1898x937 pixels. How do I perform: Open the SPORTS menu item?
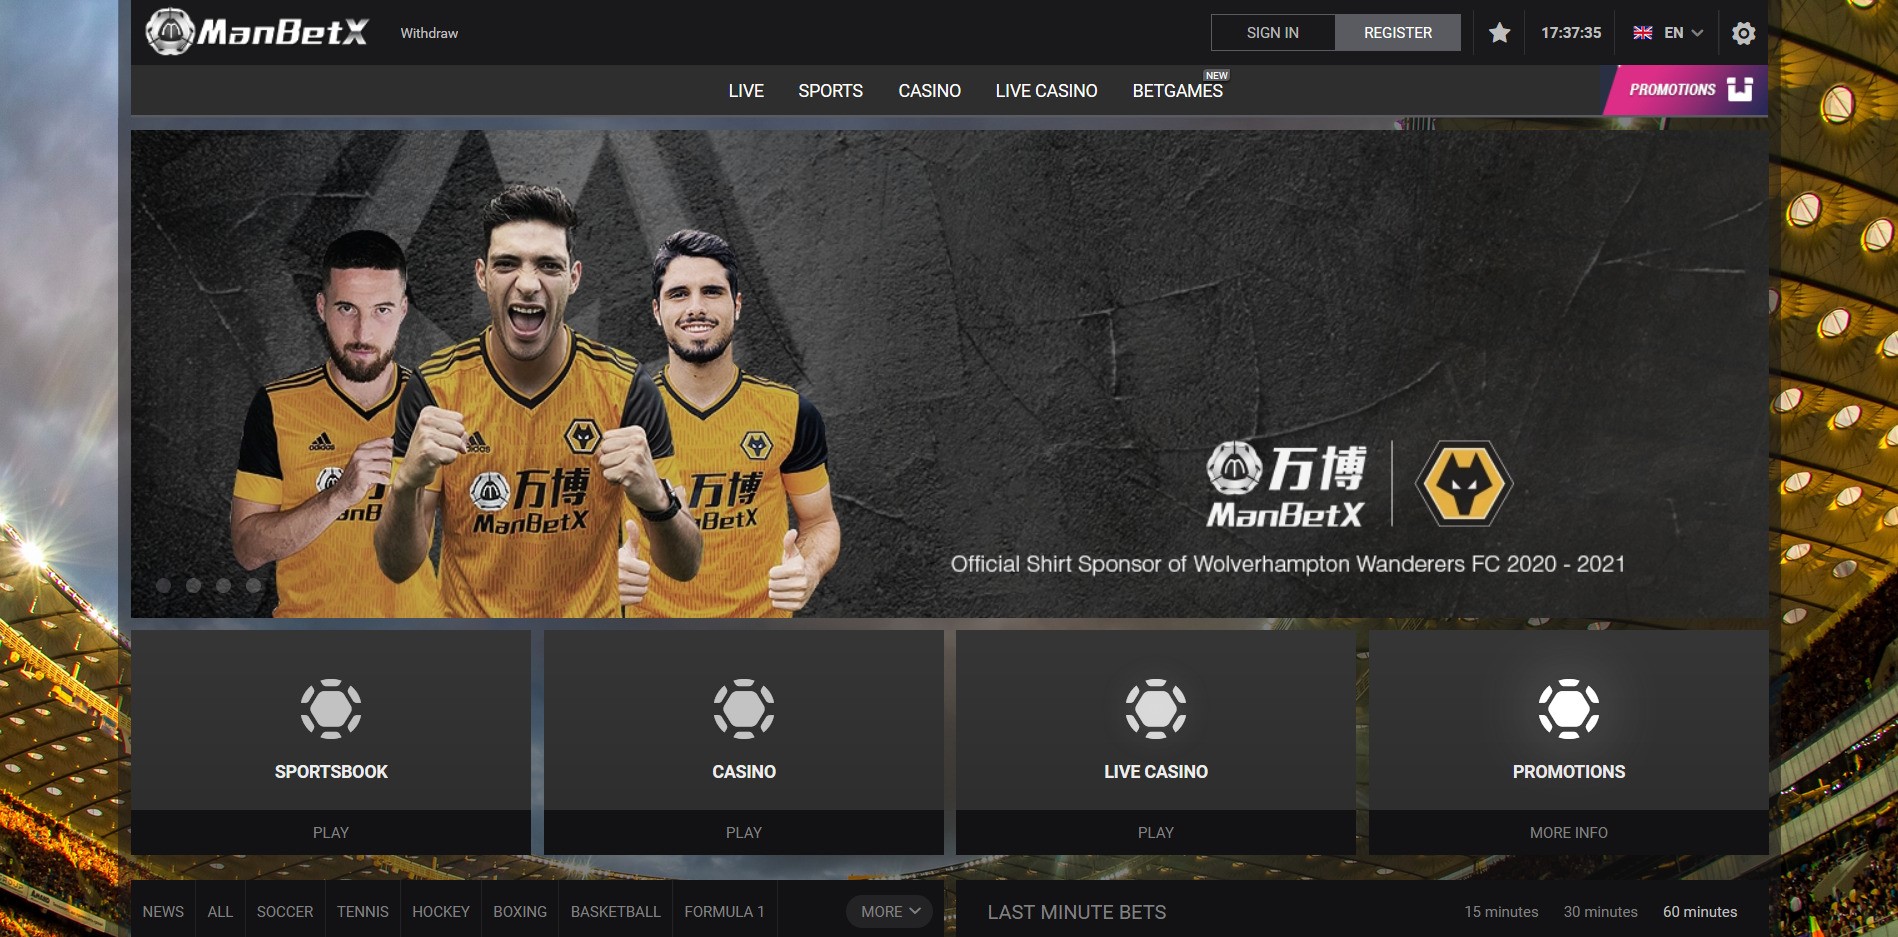(x=830, y=91)
